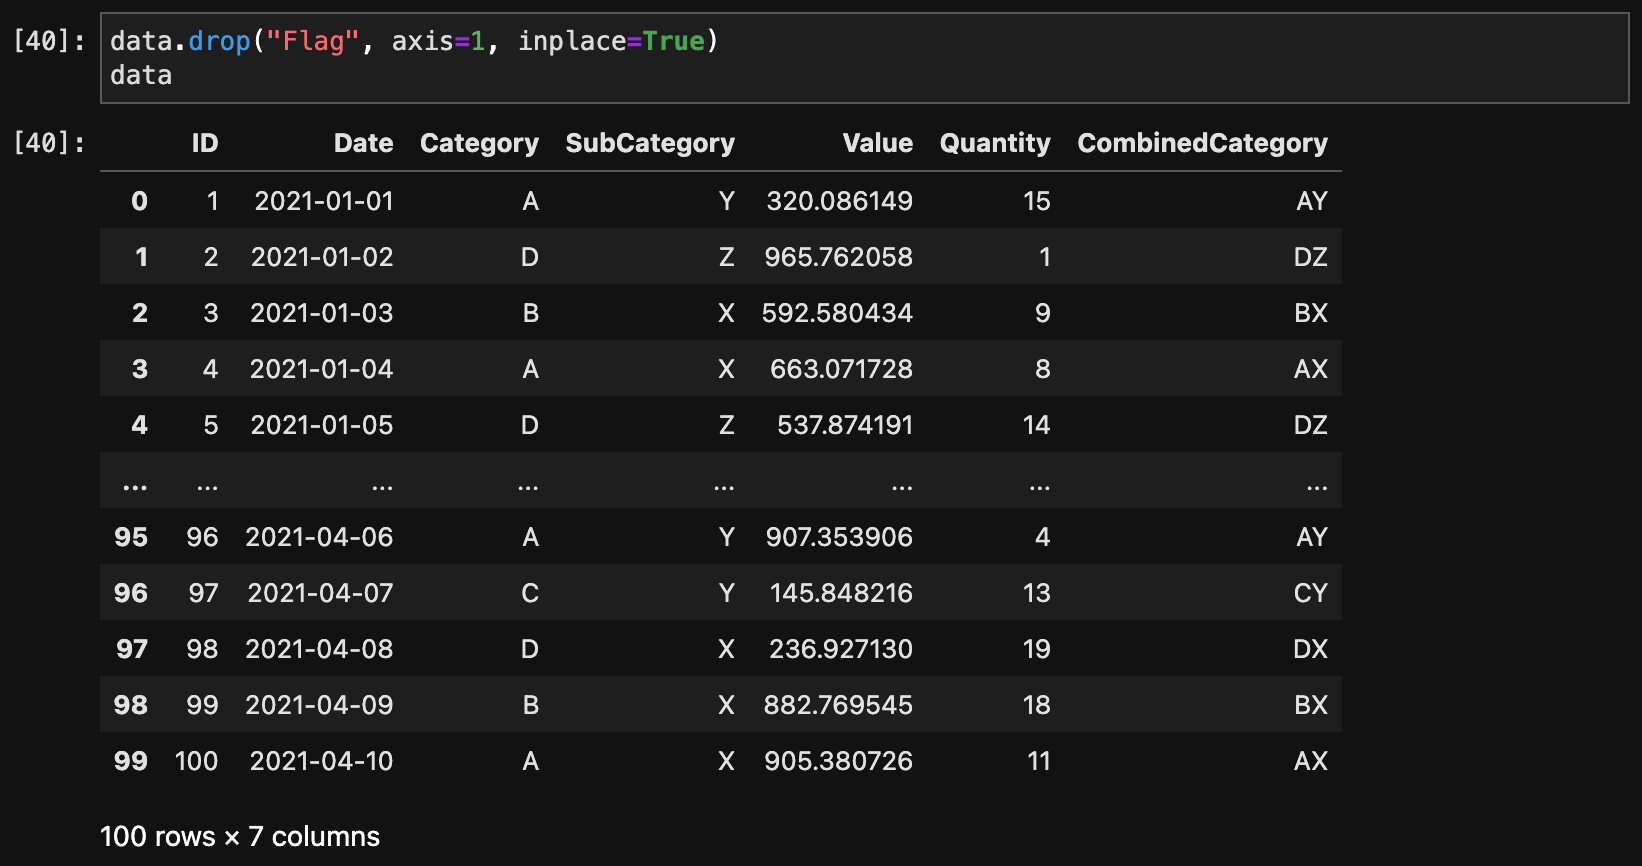This screenshot has width=1642, height=866.
Task: Click Quantity 13 in the 2021-04-07 row
Action: [1037, 593]
